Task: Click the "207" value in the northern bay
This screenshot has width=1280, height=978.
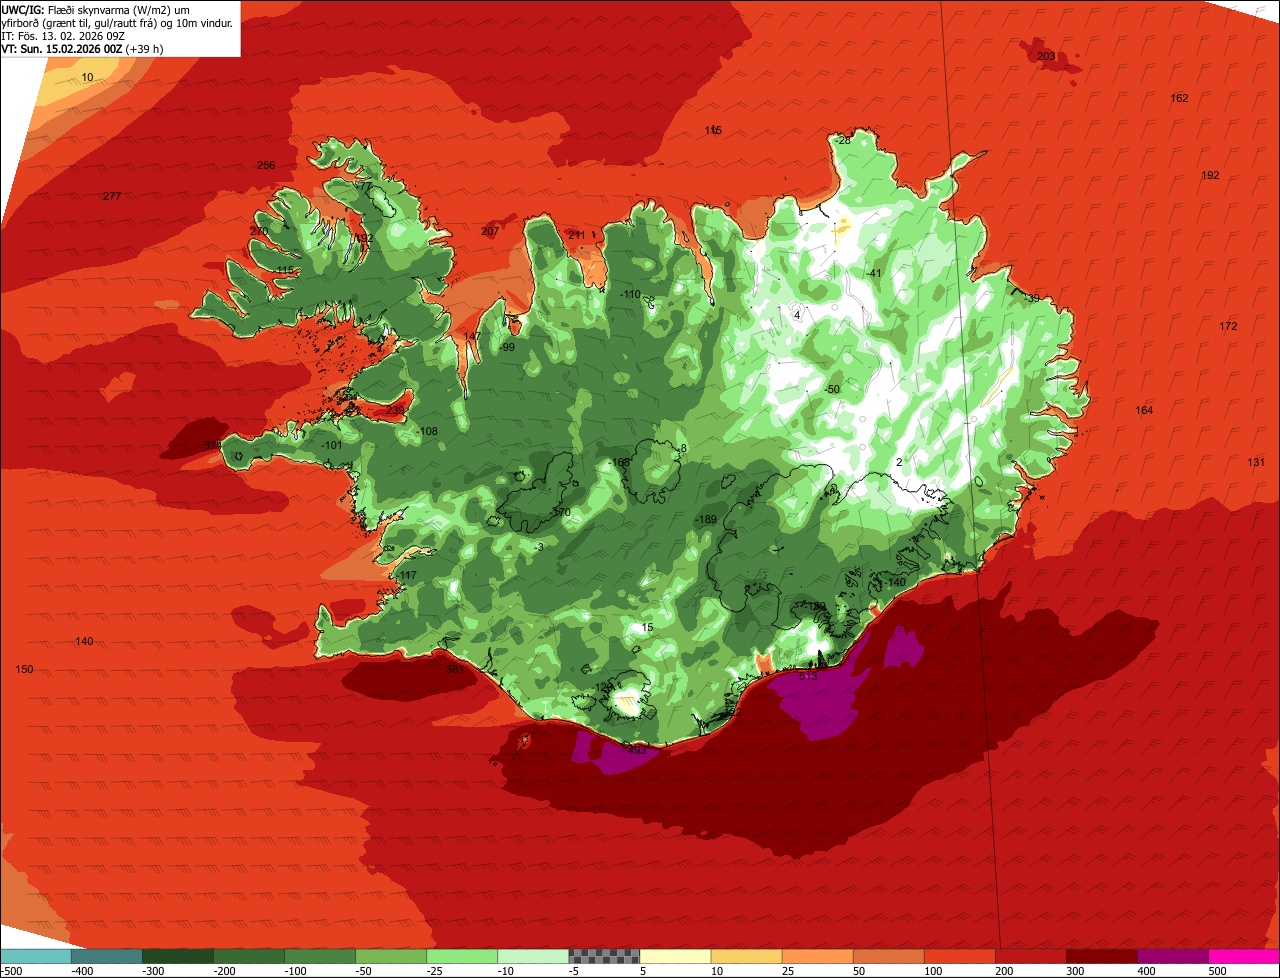Action: (x=490, y=231)
